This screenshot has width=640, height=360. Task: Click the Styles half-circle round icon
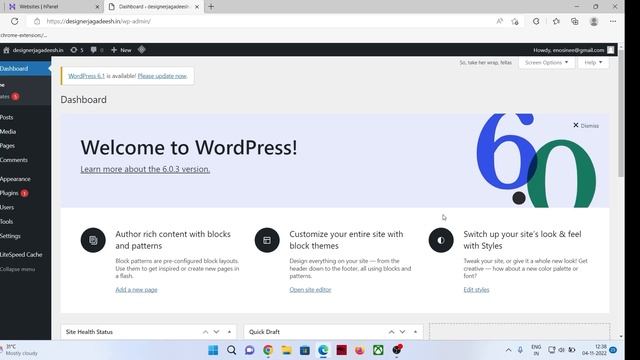(x=441, y=240)
